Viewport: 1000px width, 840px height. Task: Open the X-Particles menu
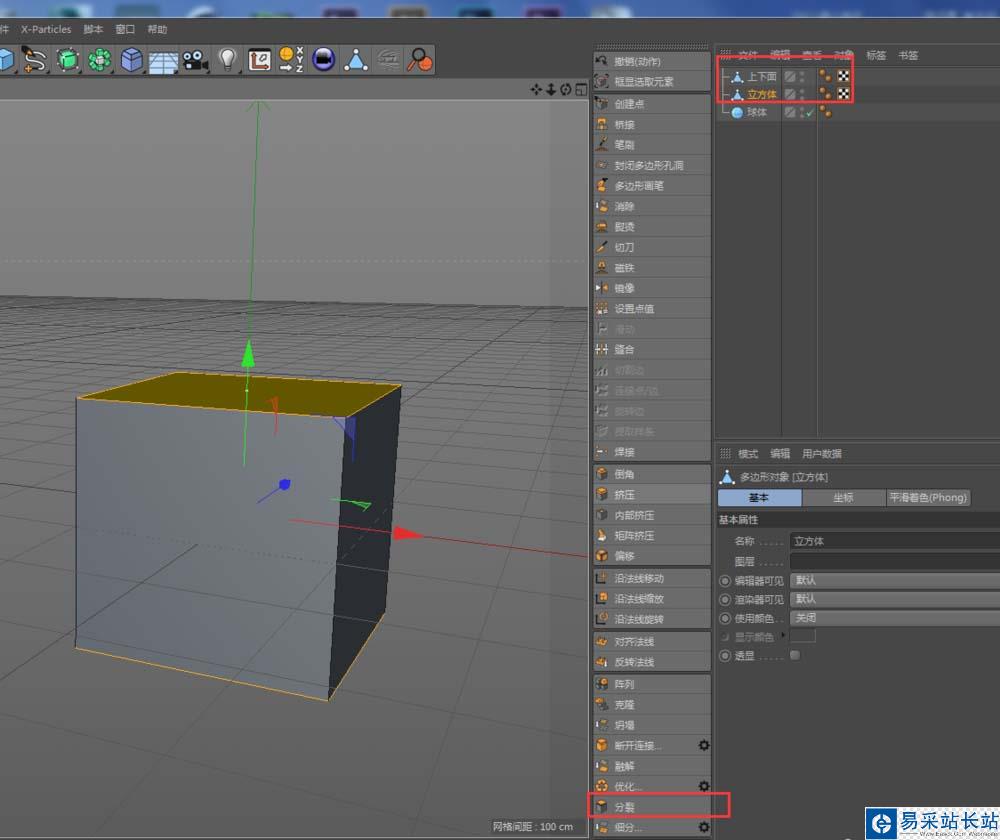[x=46, y=29]
